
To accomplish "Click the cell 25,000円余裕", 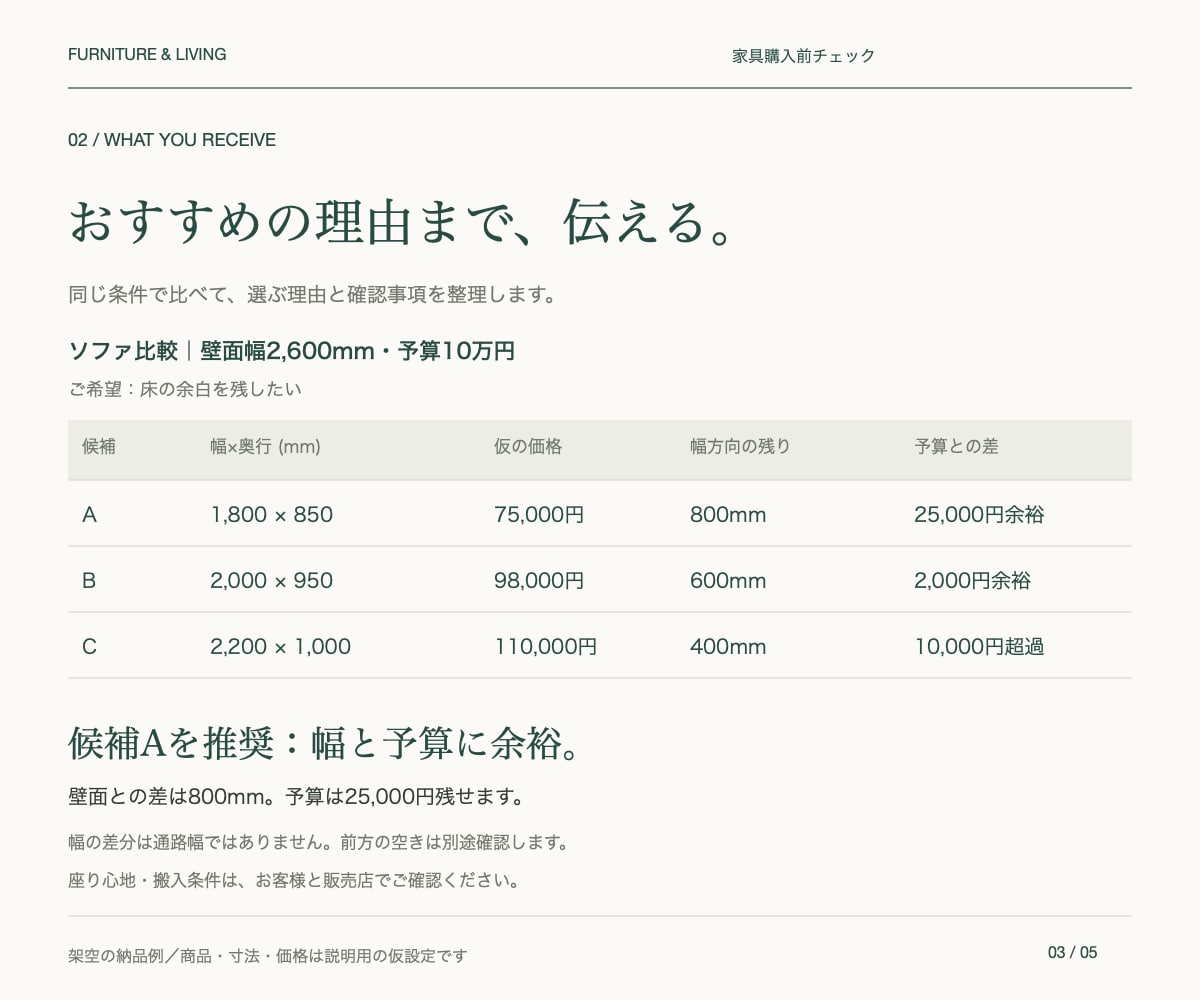I will coord(979,514).
